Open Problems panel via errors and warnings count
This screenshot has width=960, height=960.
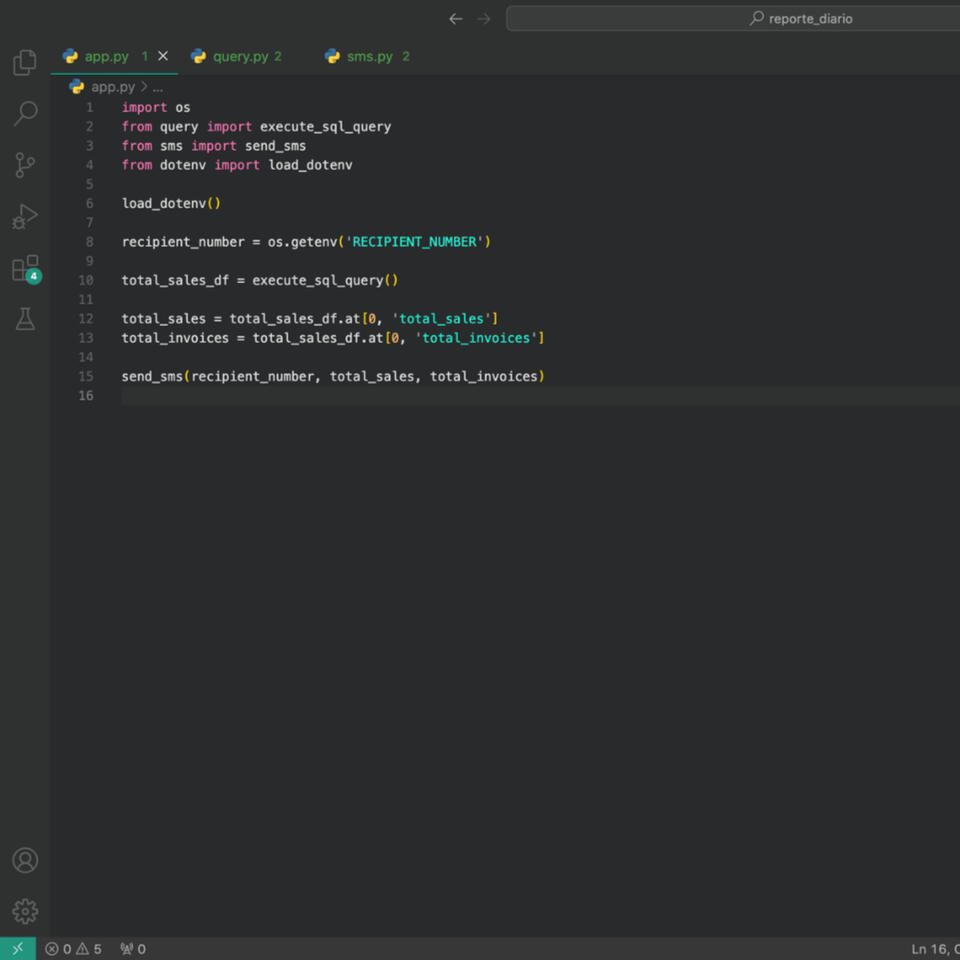73,949
